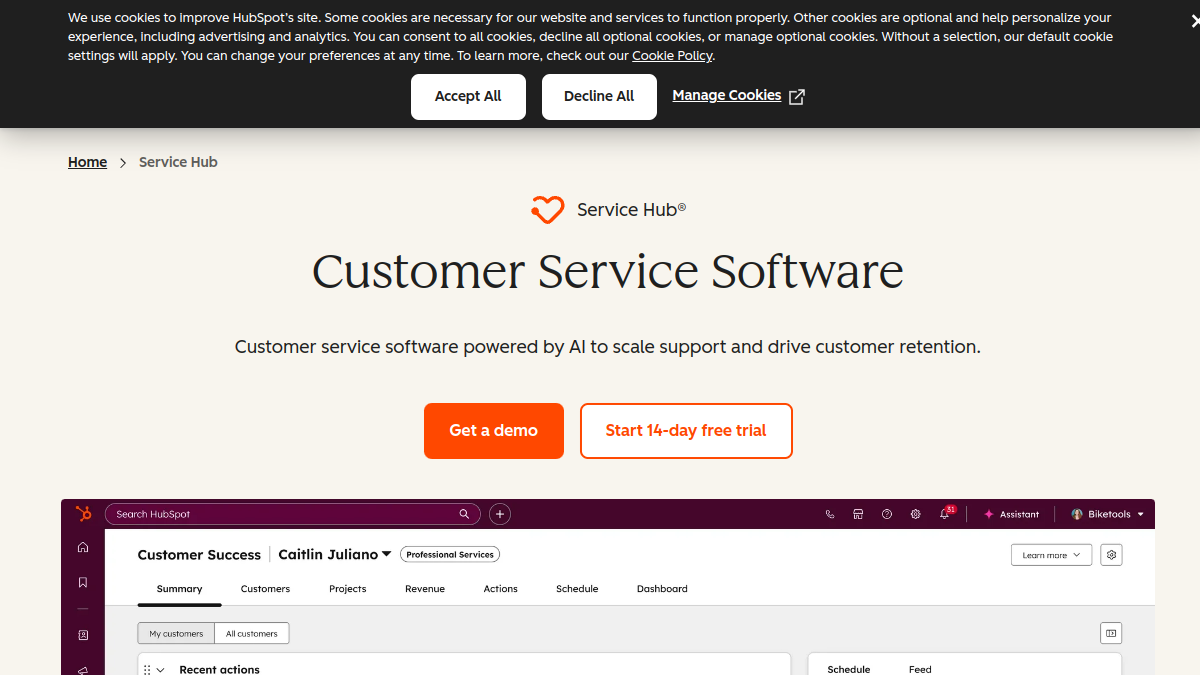Open the Dashboard tab
Viewport: 1200px width, 675px height.
coord(662,589)
